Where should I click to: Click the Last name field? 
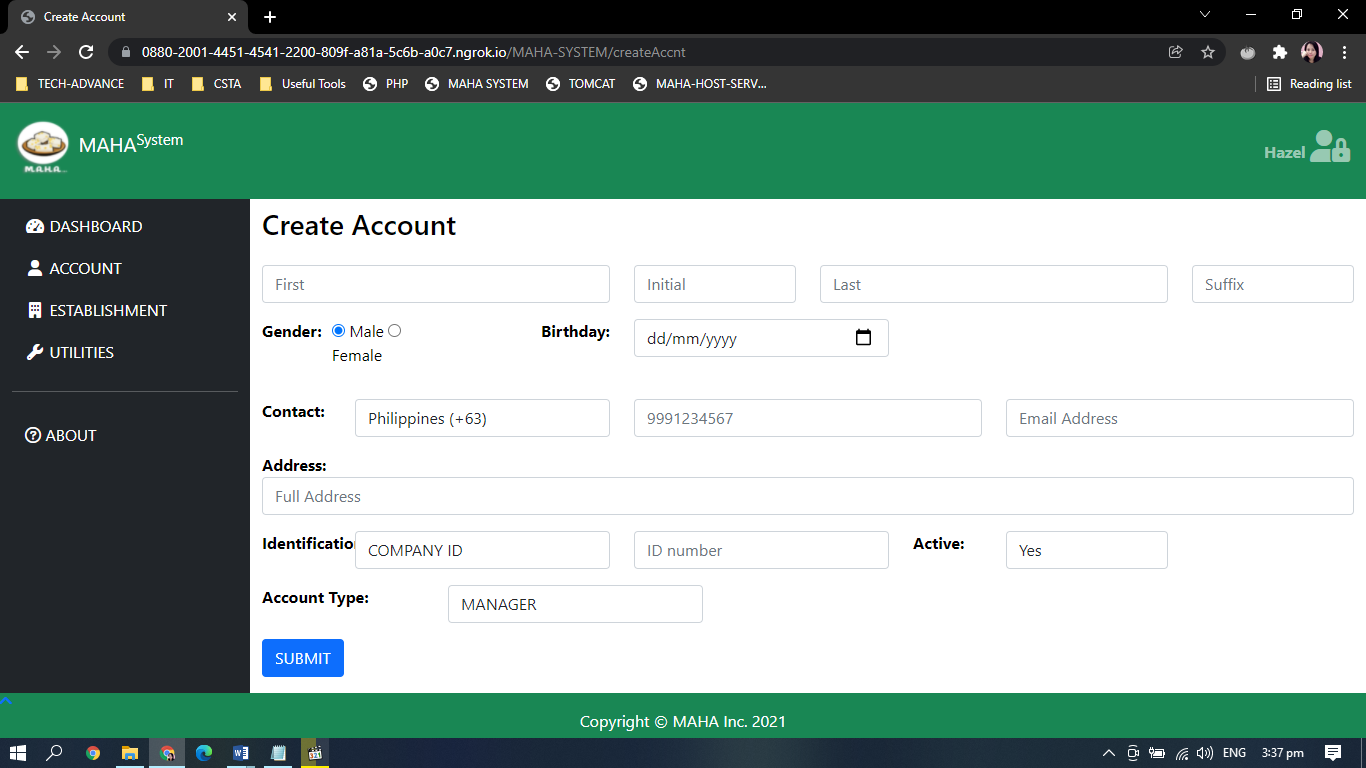(994, 284)
